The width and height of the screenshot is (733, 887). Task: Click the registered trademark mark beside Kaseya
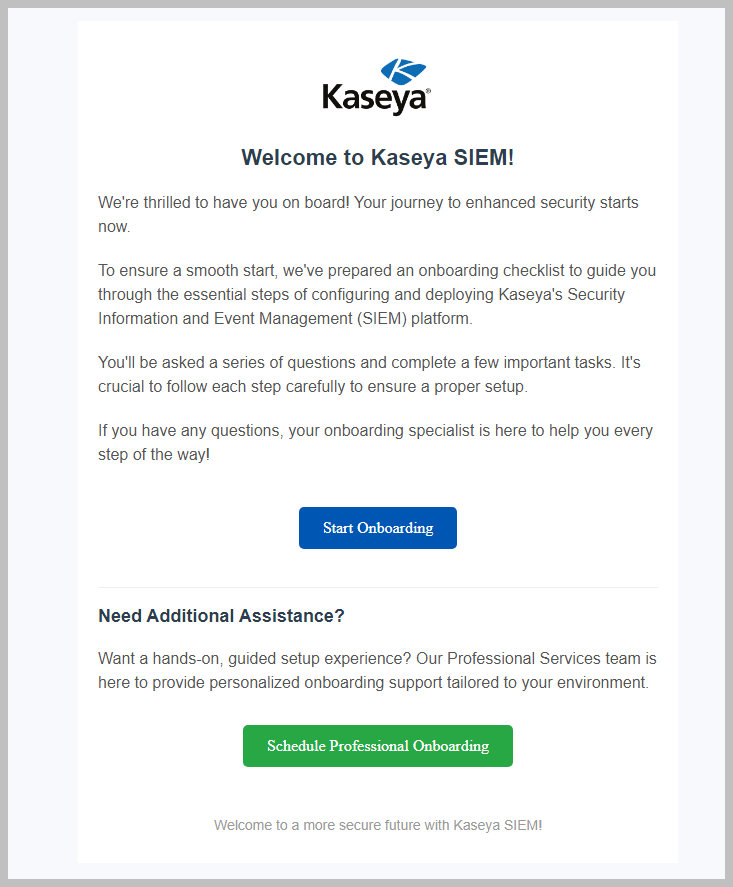point(427,90)
